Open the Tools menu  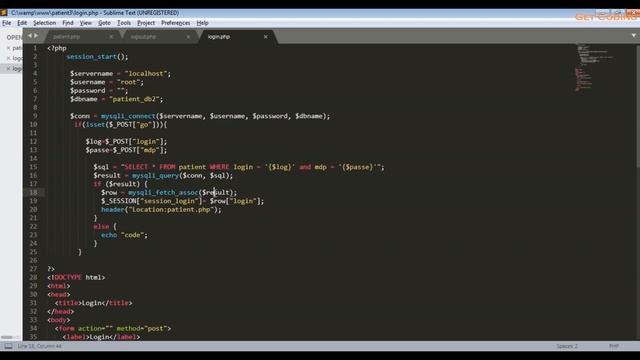(x=124, y=23)
